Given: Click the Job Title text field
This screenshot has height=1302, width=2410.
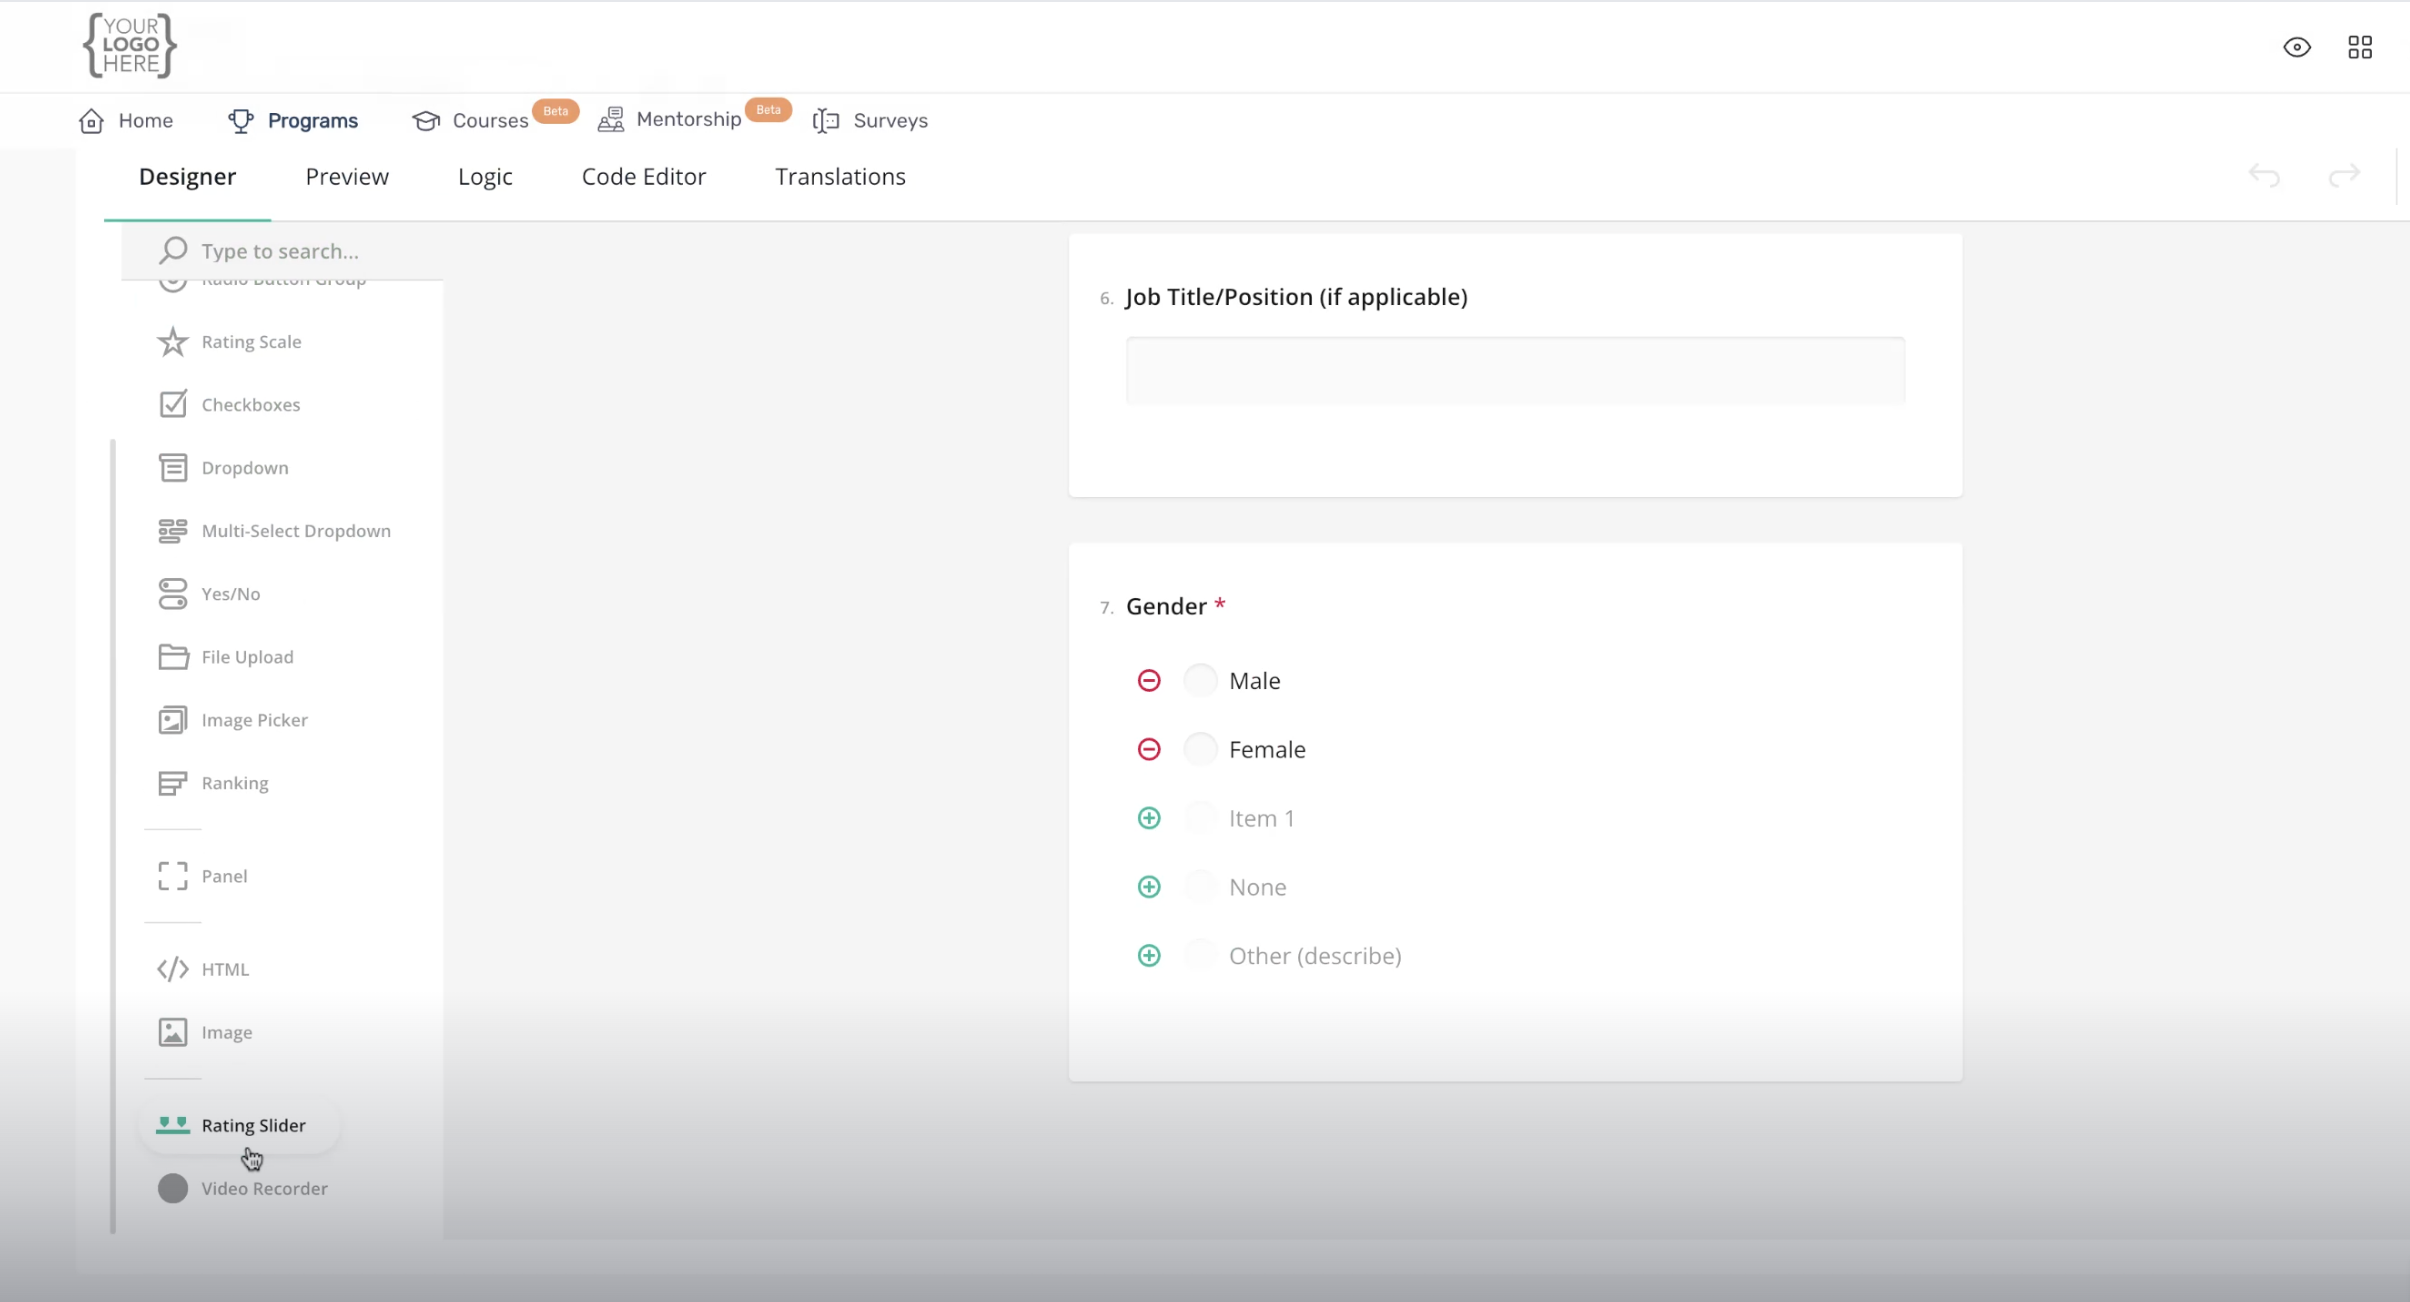Looking at the screenshot, I should (x=1515, y=370).
